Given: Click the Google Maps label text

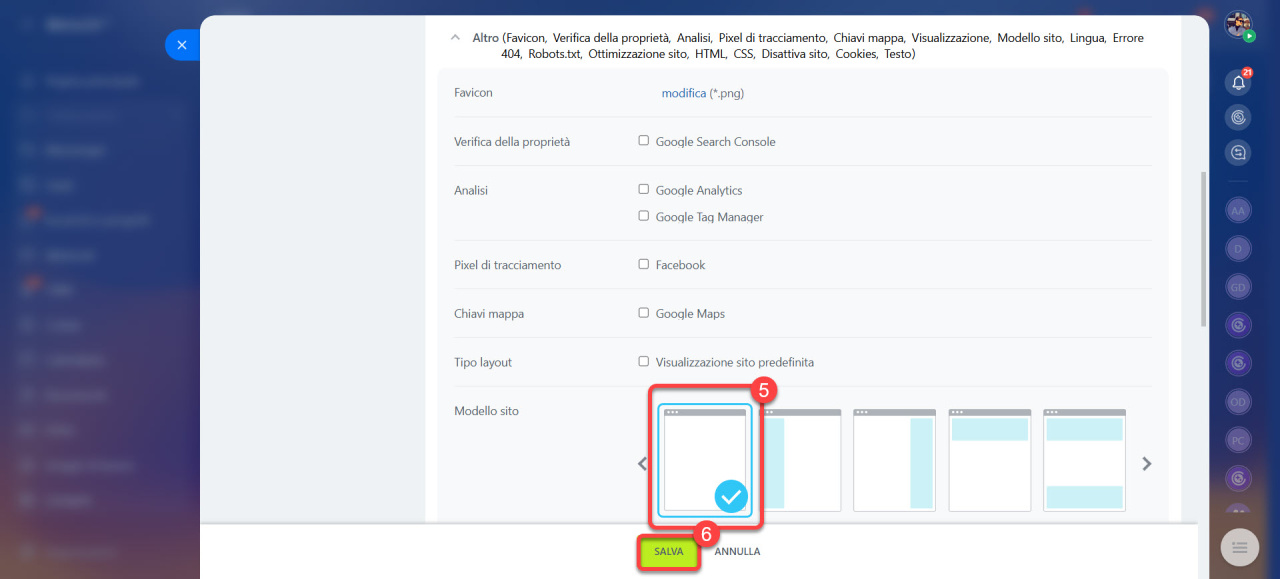Looking at the screenshot, I should click(691, 314).
